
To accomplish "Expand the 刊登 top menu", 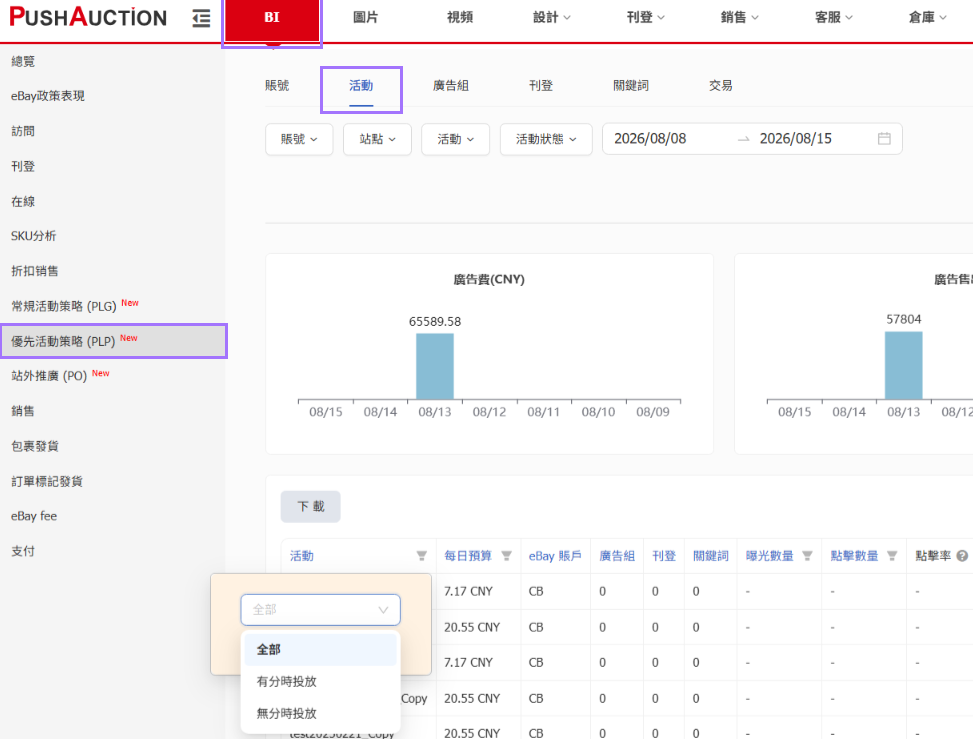I will 645,17.
